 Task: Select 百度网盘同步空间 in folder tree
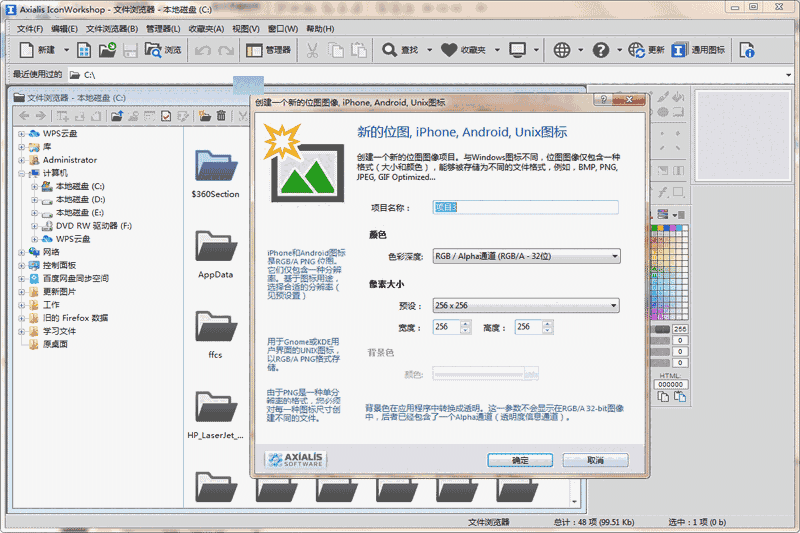coord(76,278)
